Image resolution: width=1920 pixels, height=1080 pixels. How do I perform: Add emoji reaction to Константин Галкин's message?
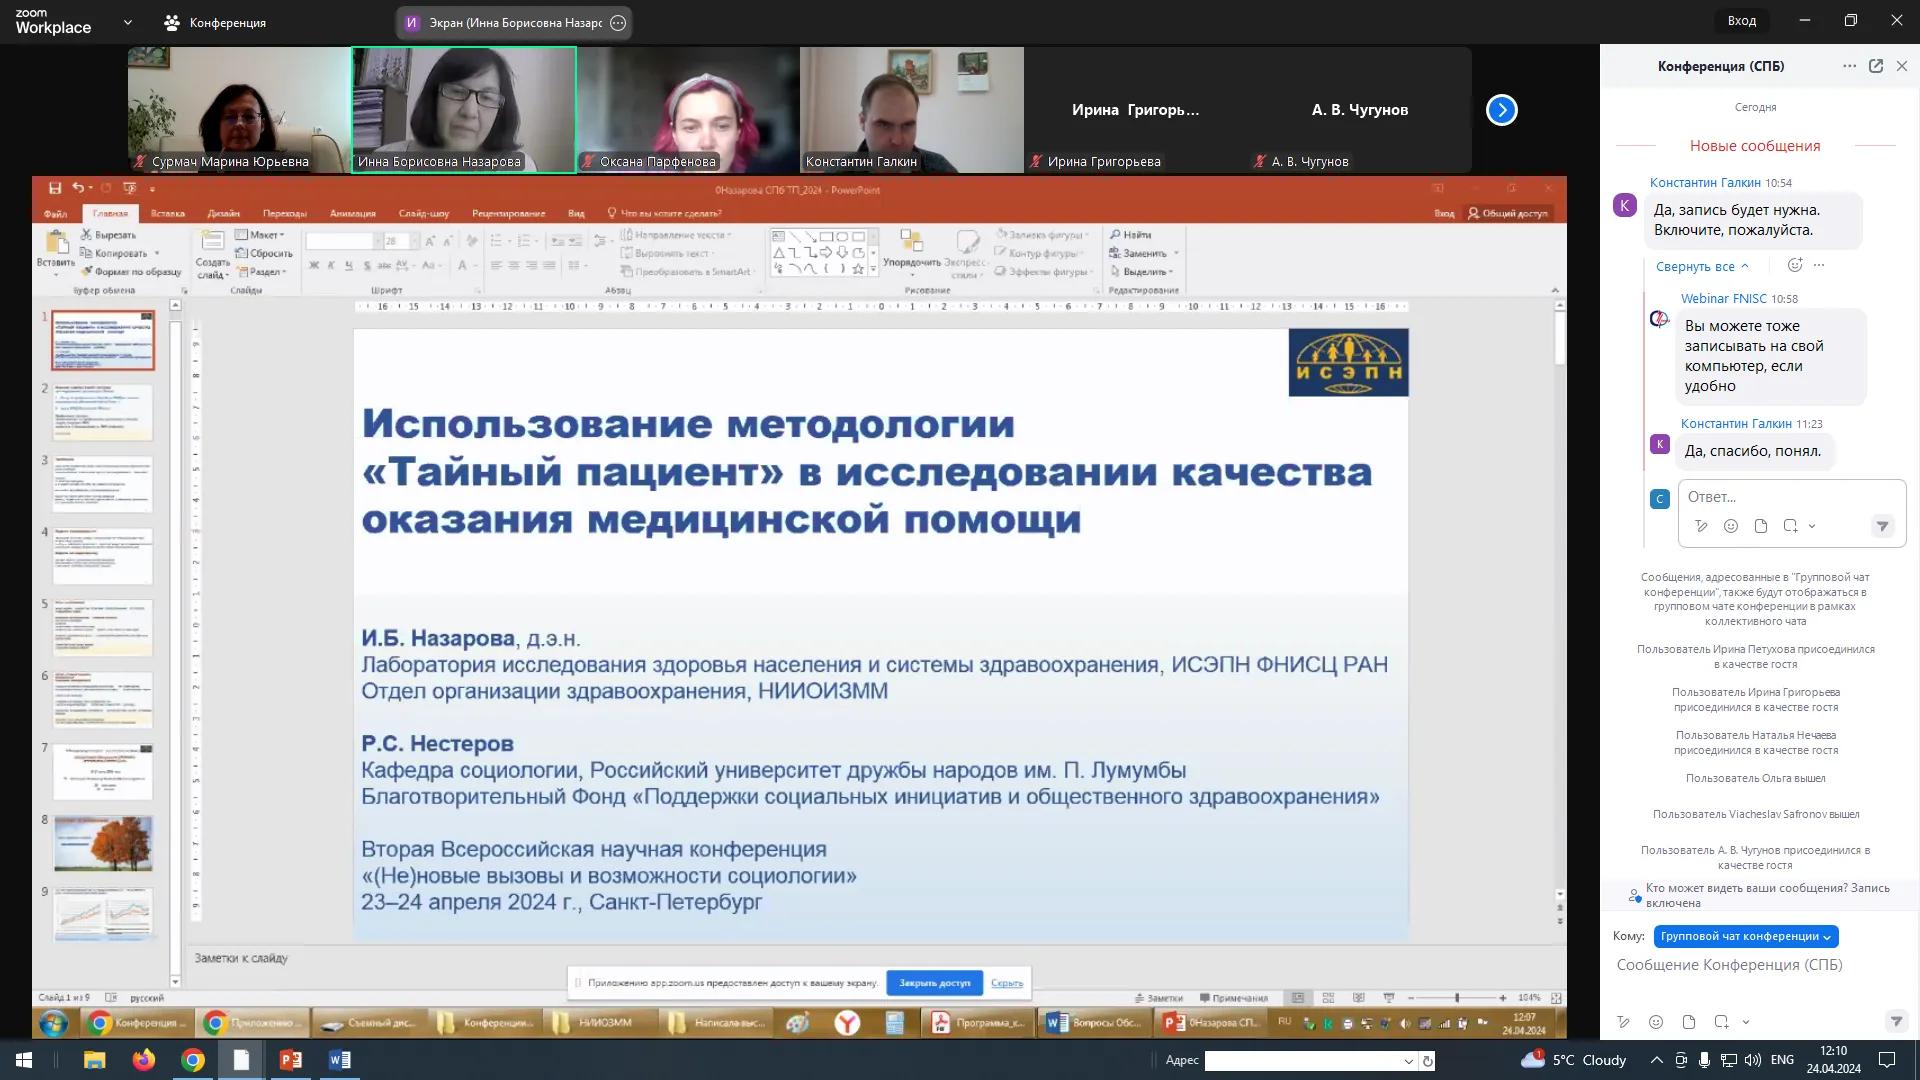click(x=1795, y=266)
